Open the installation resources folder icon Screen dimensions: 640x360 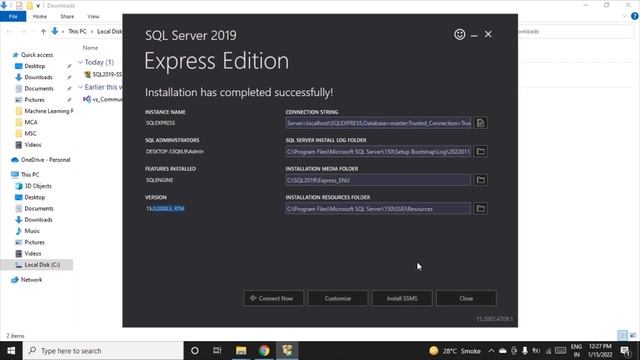[x=480, y=209]
